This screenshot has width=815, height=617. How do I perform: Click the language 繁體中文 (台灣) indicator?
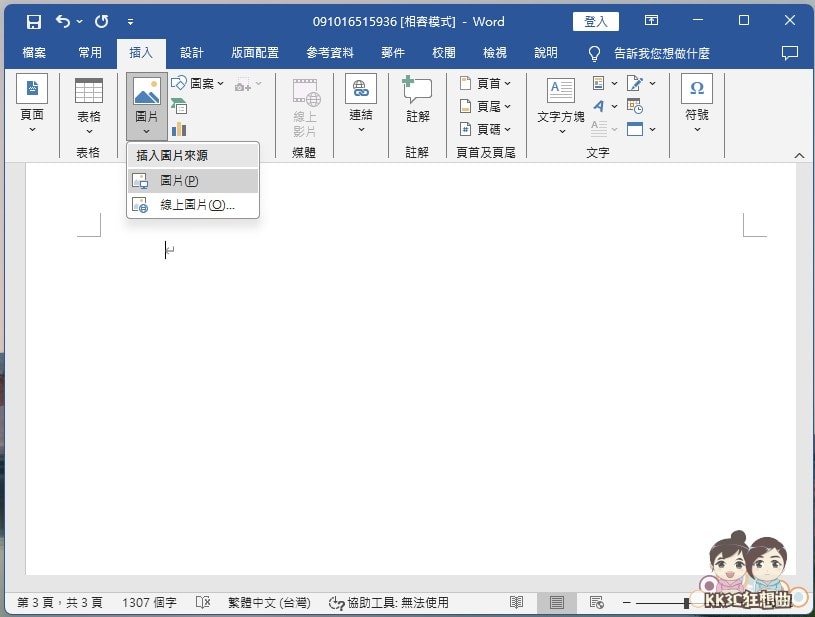coord(269,602)
